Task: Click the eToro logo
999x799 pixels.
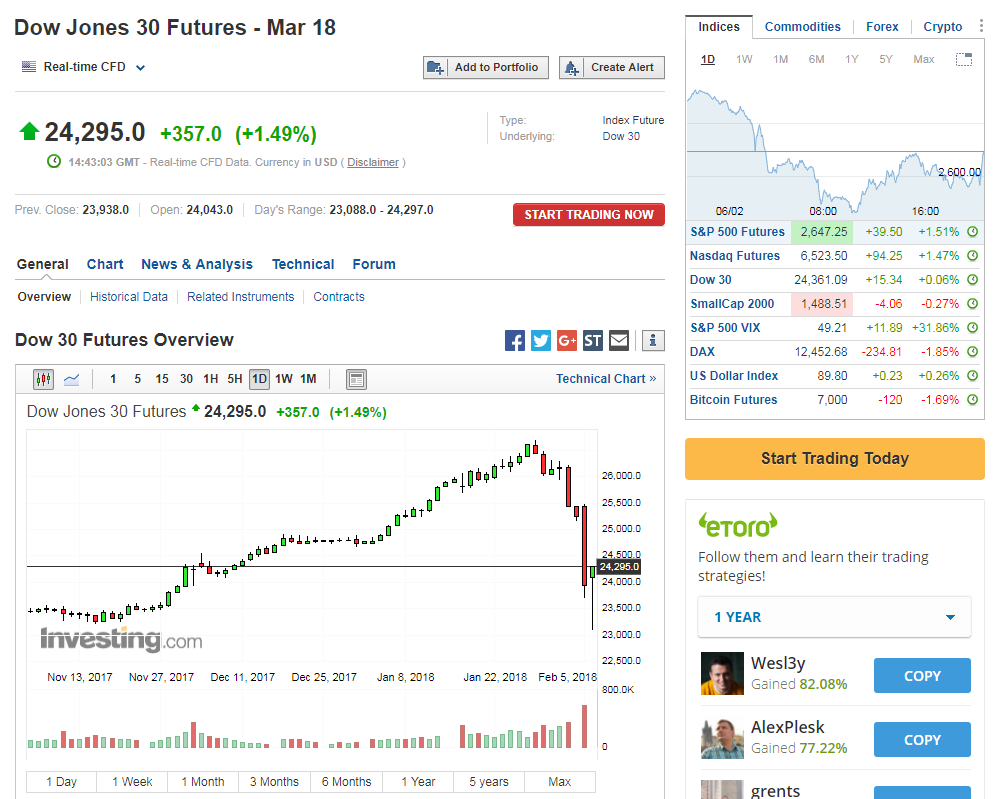Action: tap(738, 525)
